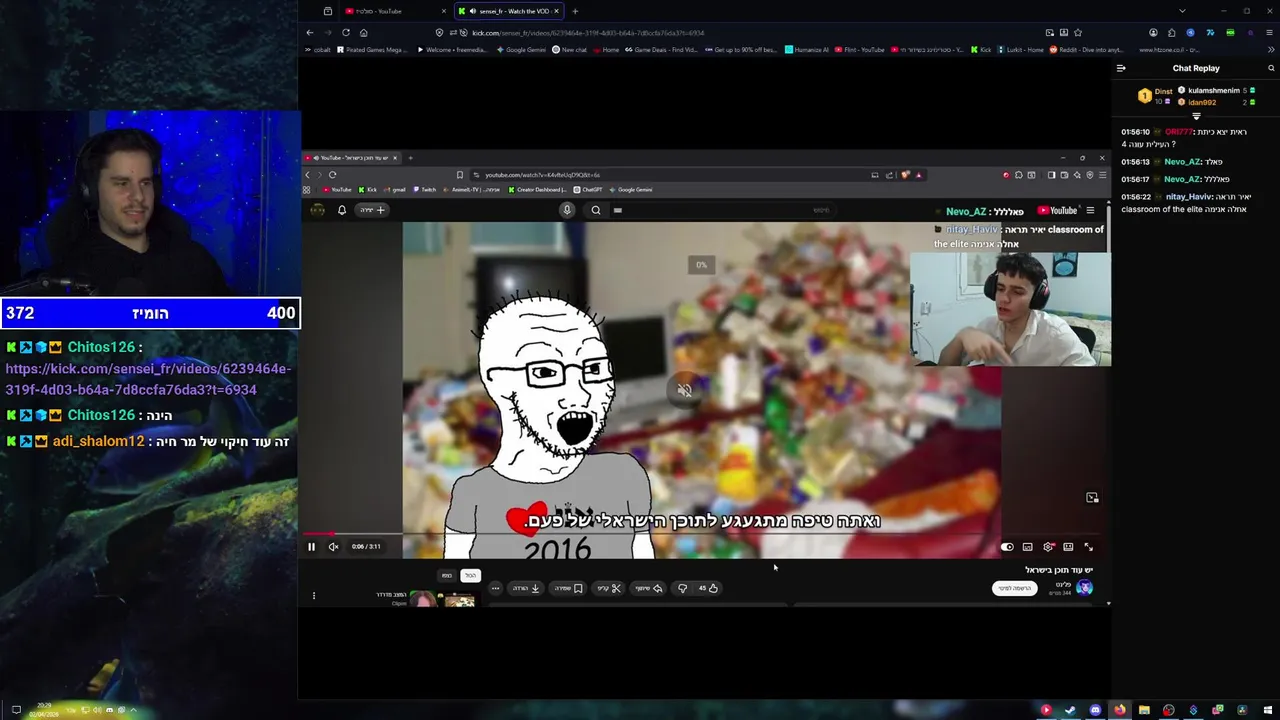Go back in the outer browser
This screenshot has width=1280, height=720.
[310, 32]
